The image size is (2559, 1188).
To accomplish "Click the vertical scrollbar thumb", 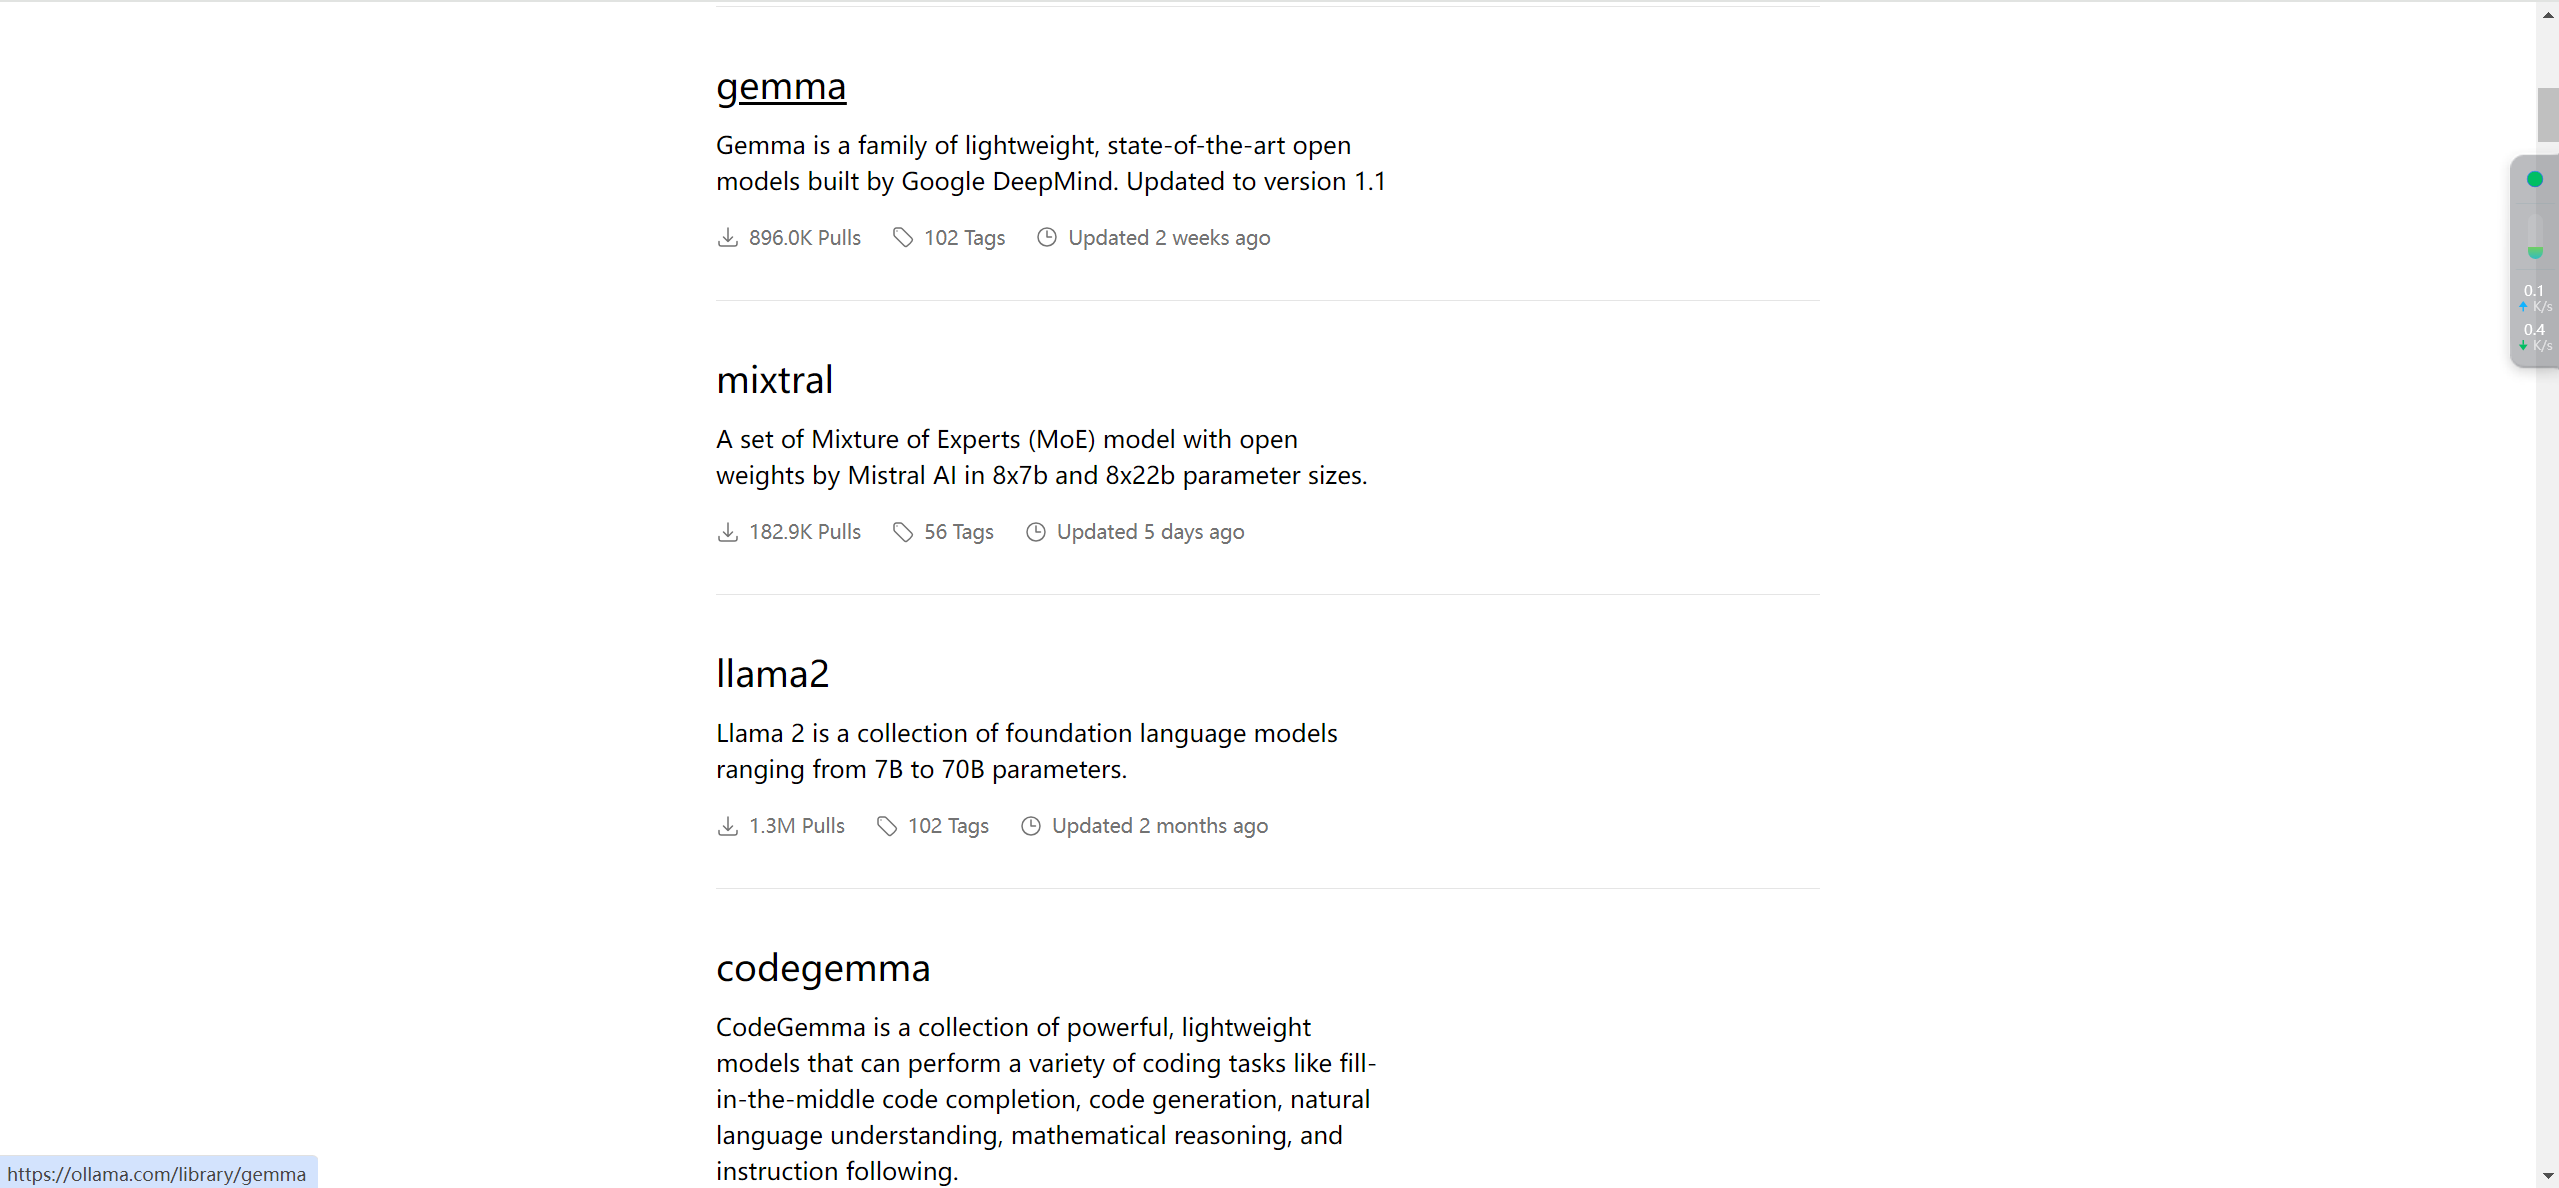I will click(x=2547, y=115).
